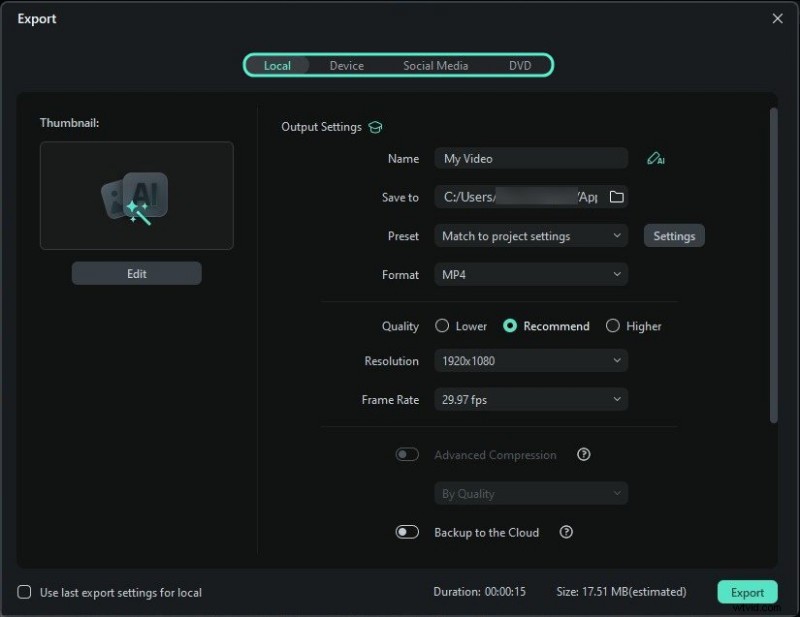Open the Save to folder browser icon
Screen dimensions: 800x617
(x=616, y=197)
